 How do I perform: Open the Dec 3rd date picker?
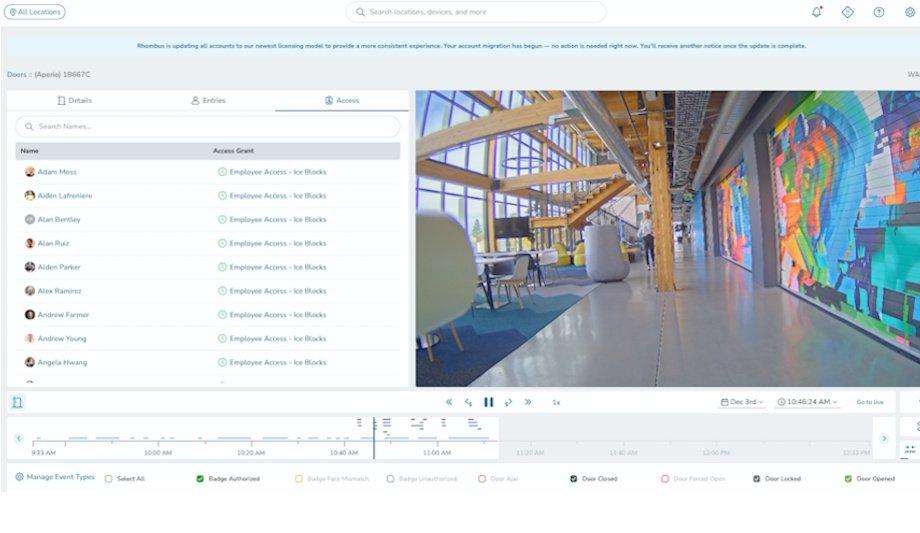[x=742, y=402]
